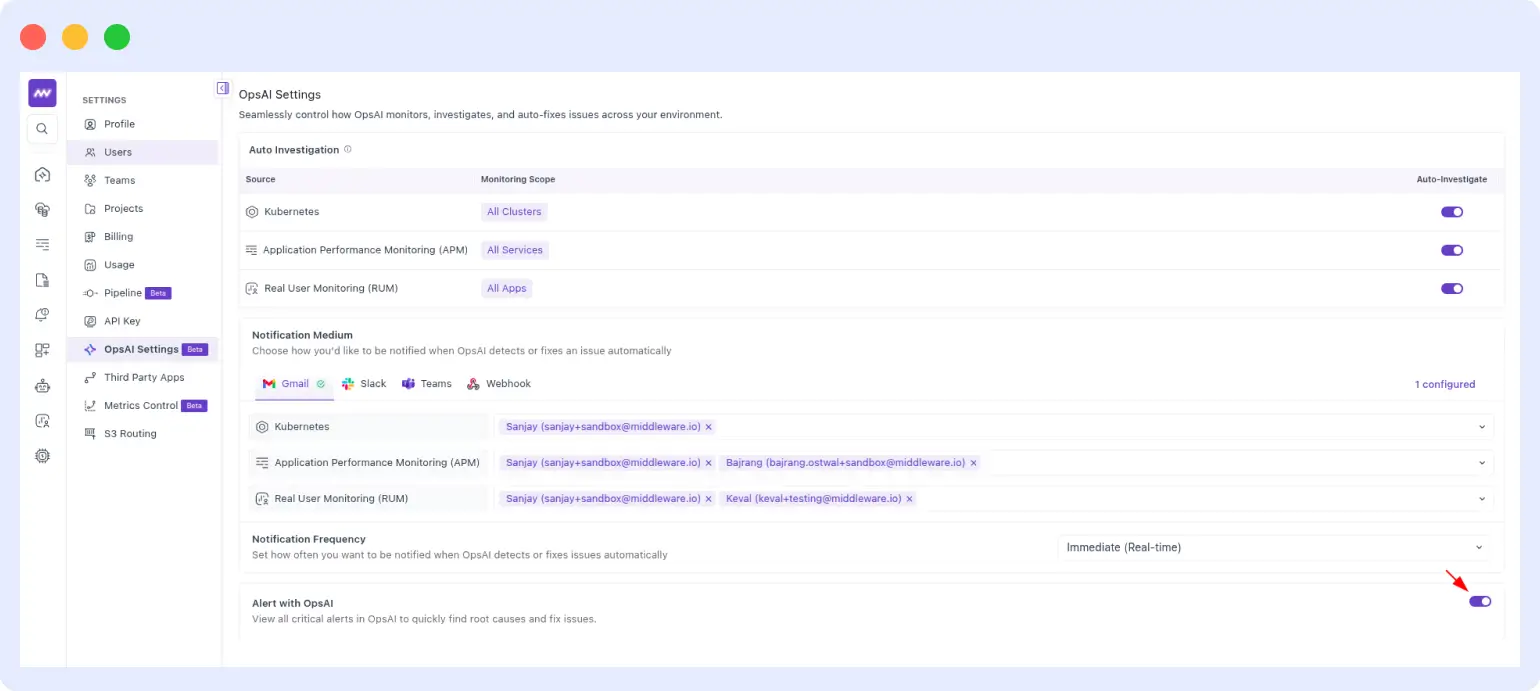Remove Keval from RUM recipients

[909, 499]
